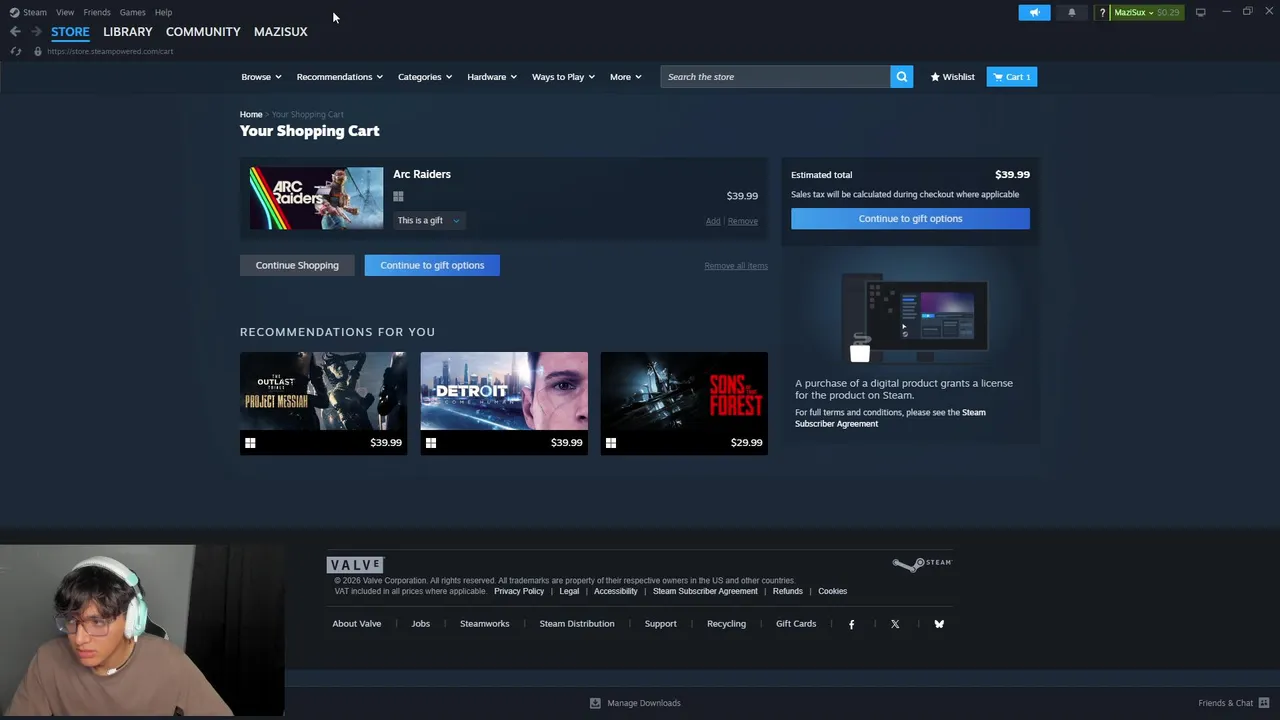
Task: Click Continue to gift options below cart item
Action: click(432, 265)
